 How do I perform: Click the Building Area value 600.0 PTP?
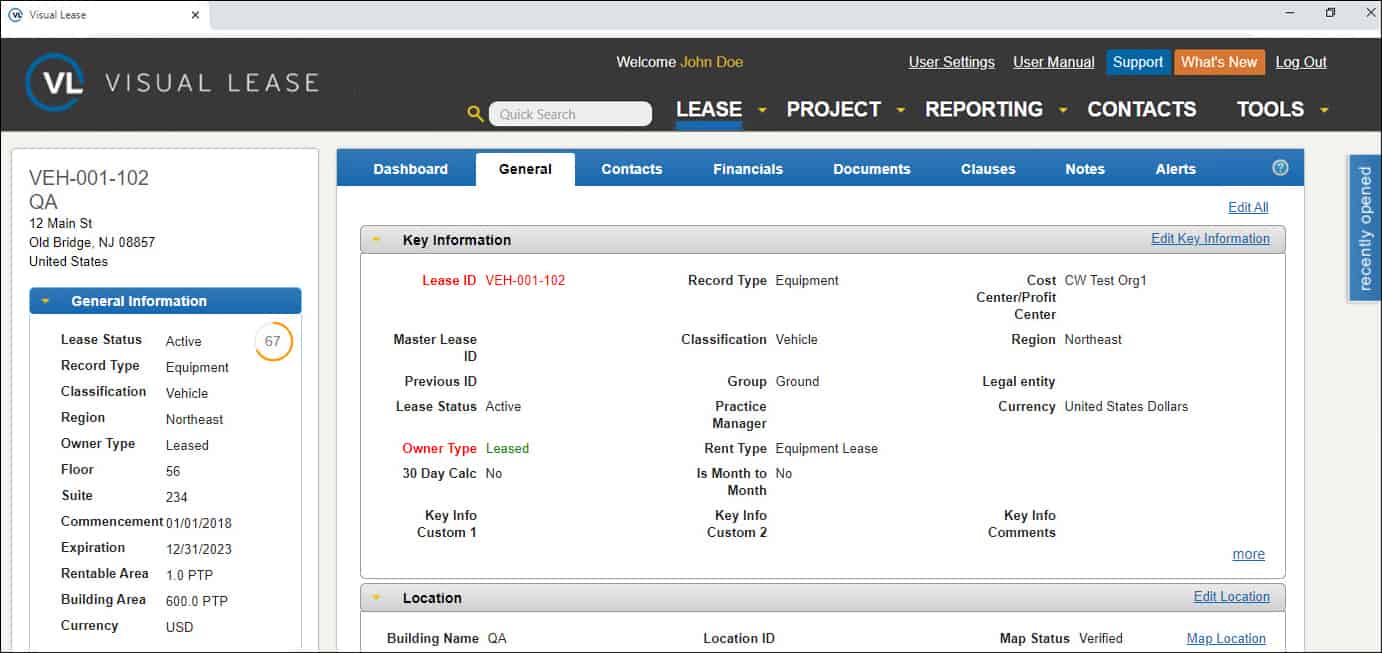(197, 601)
